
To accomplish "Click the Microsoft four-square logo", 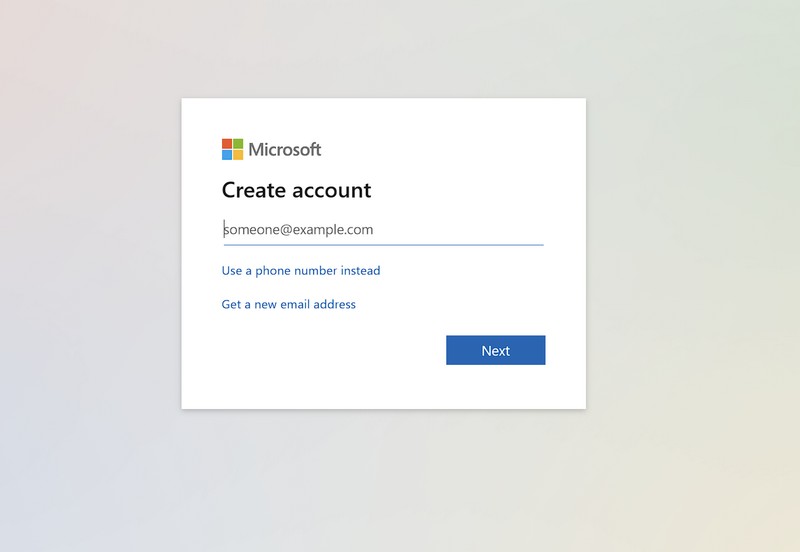I will pyautogui.click(x=232, y=149).
